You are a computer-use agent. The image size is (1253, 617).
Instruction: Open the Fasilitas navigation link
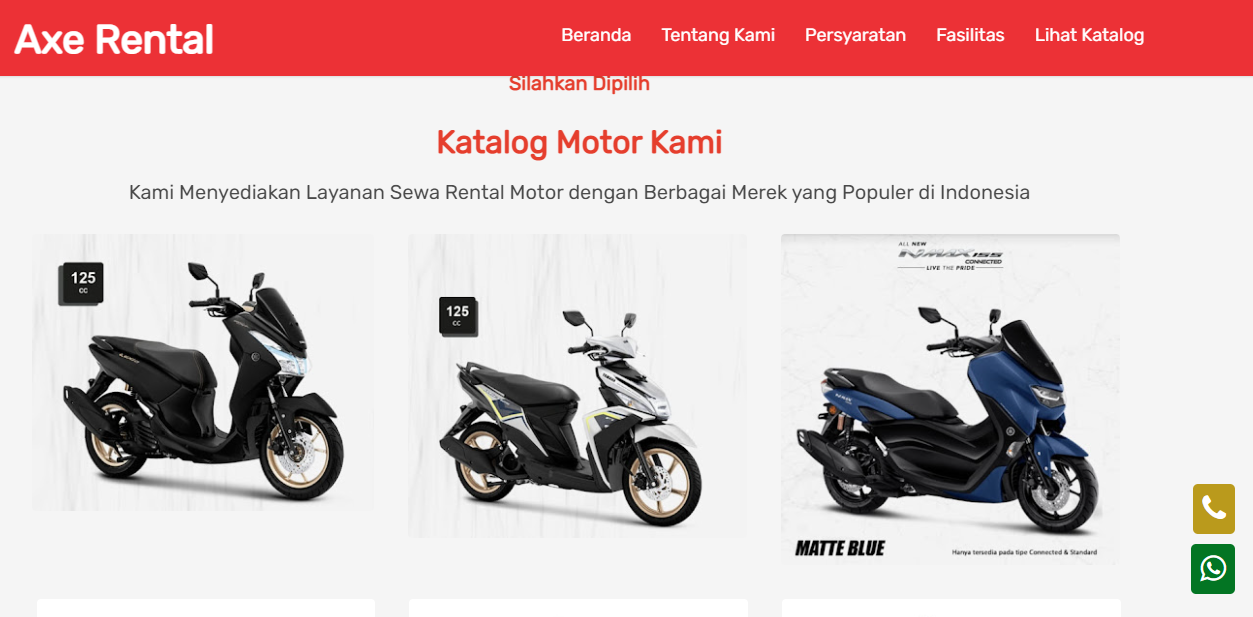tap(970, 35)
